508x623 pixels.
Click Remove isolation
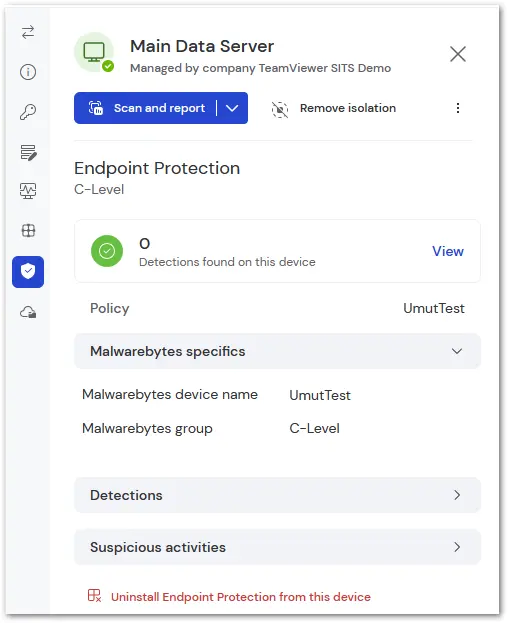point(334,108)
